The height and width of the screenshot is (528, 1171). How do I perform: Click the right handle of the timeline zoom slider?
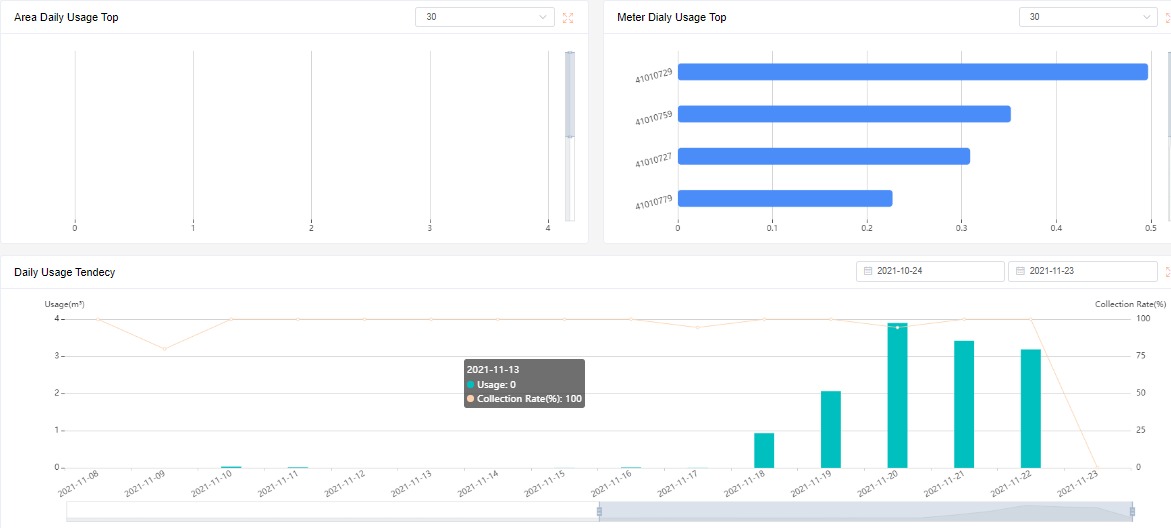point(1132,511)
